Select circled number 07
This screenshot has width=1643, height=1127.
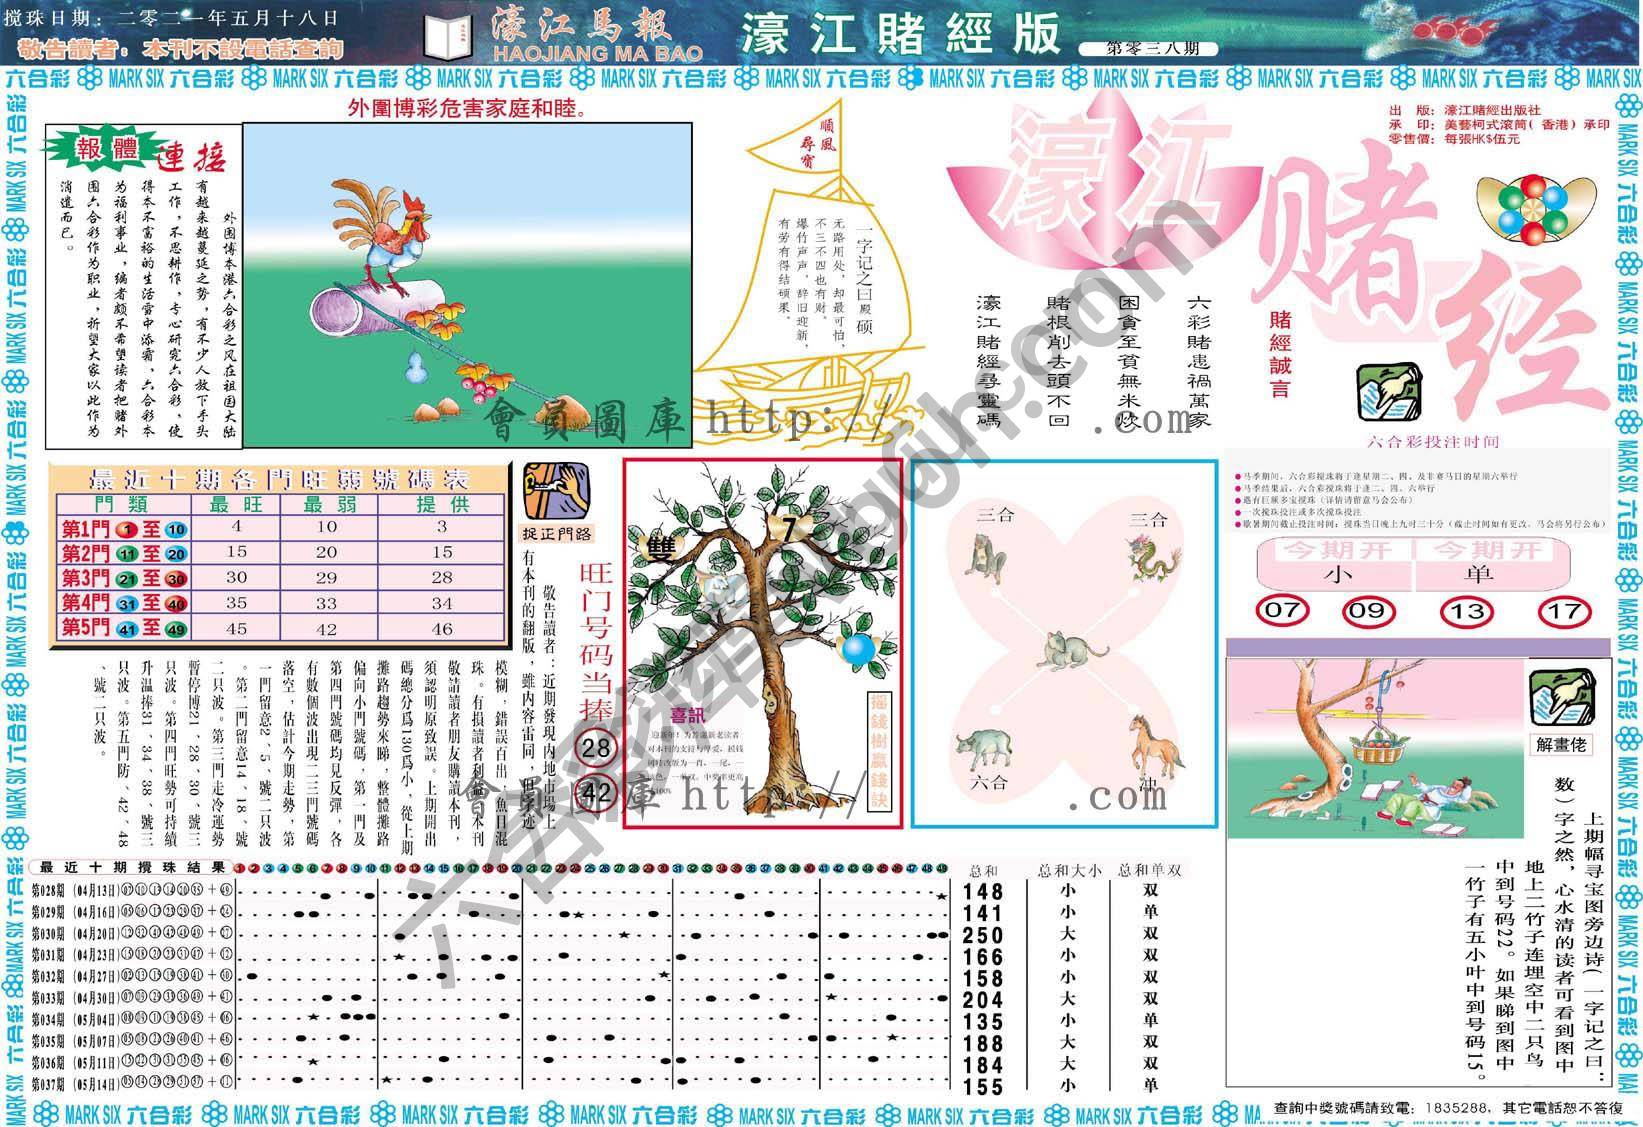pyautogui.click(x=1282, y=610)
